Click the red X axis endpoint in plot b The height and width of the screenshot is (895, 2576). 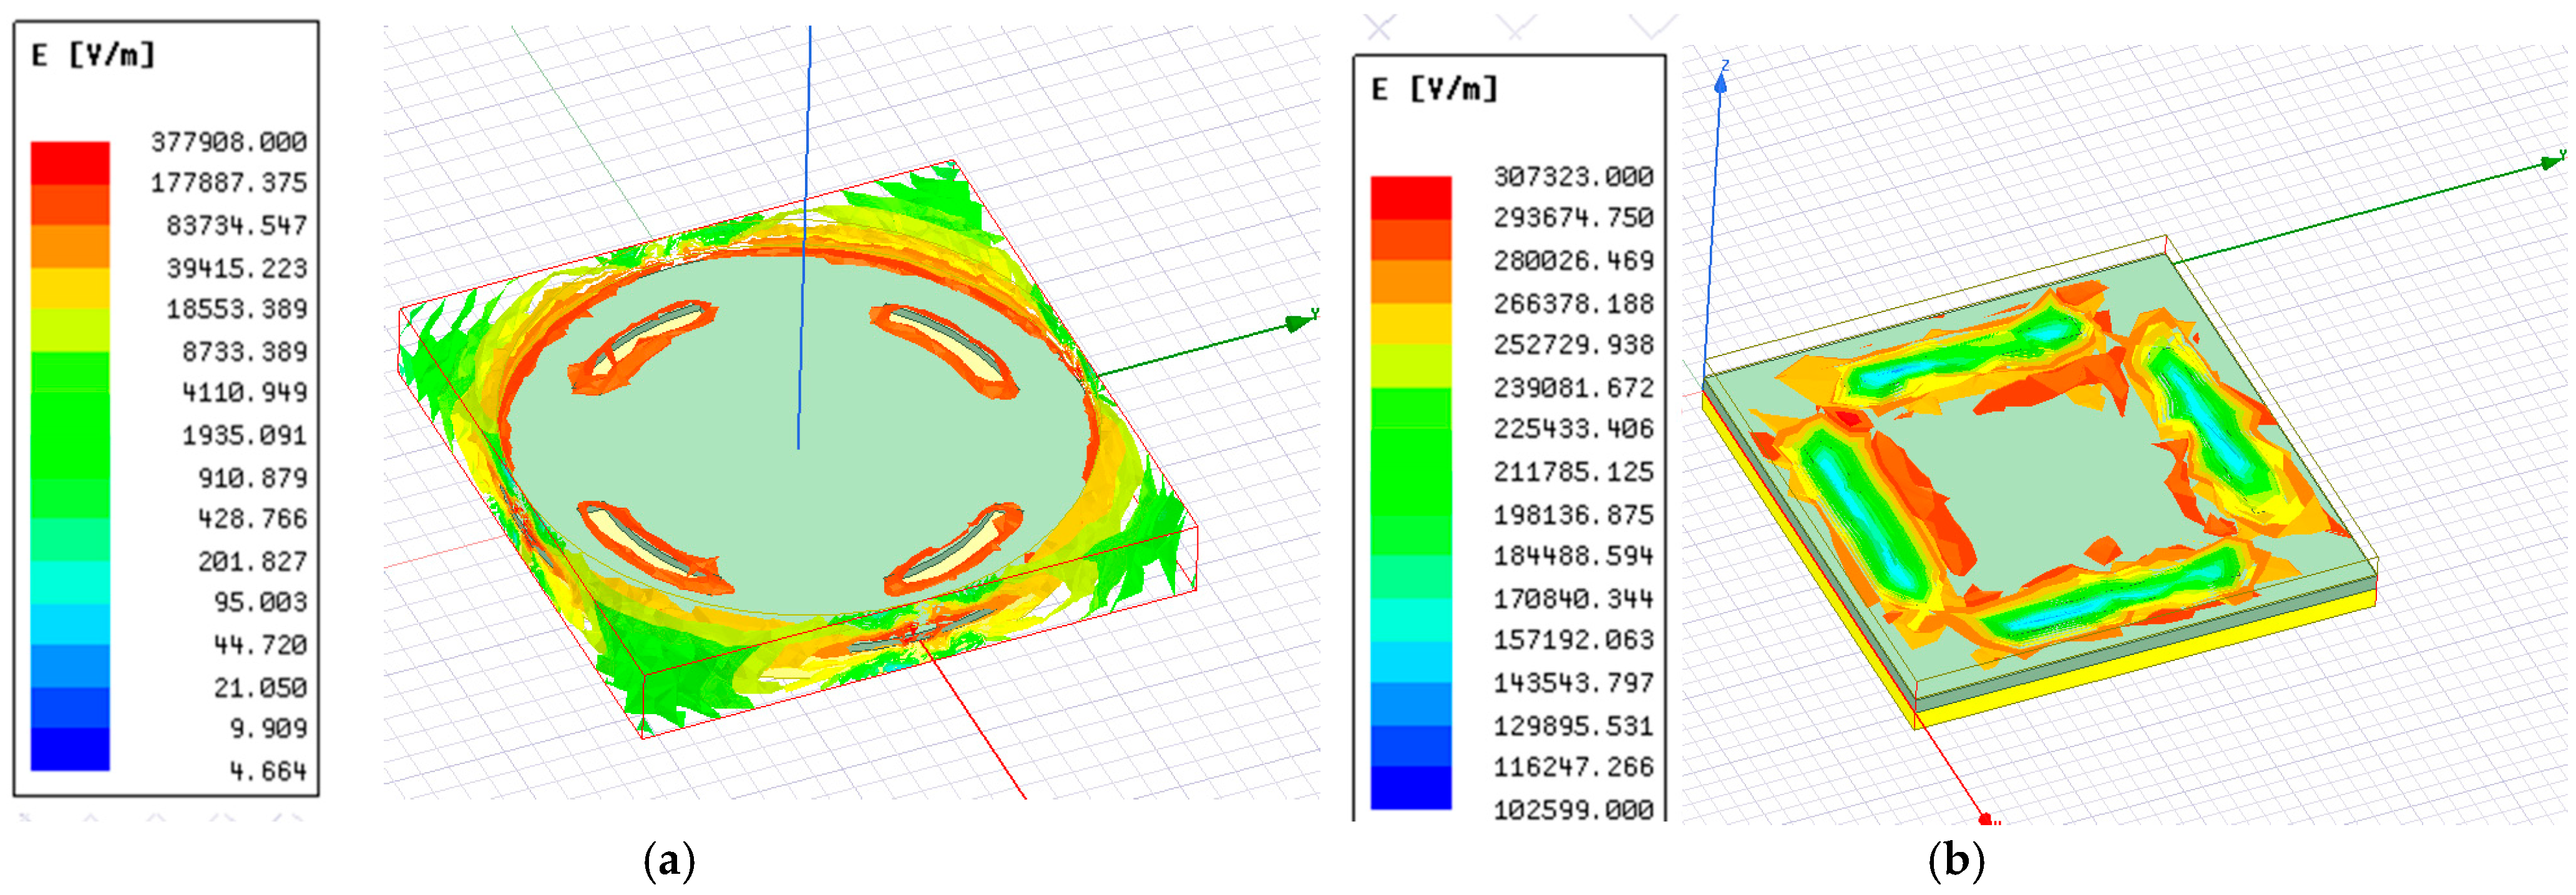[x=1985, y=819]
